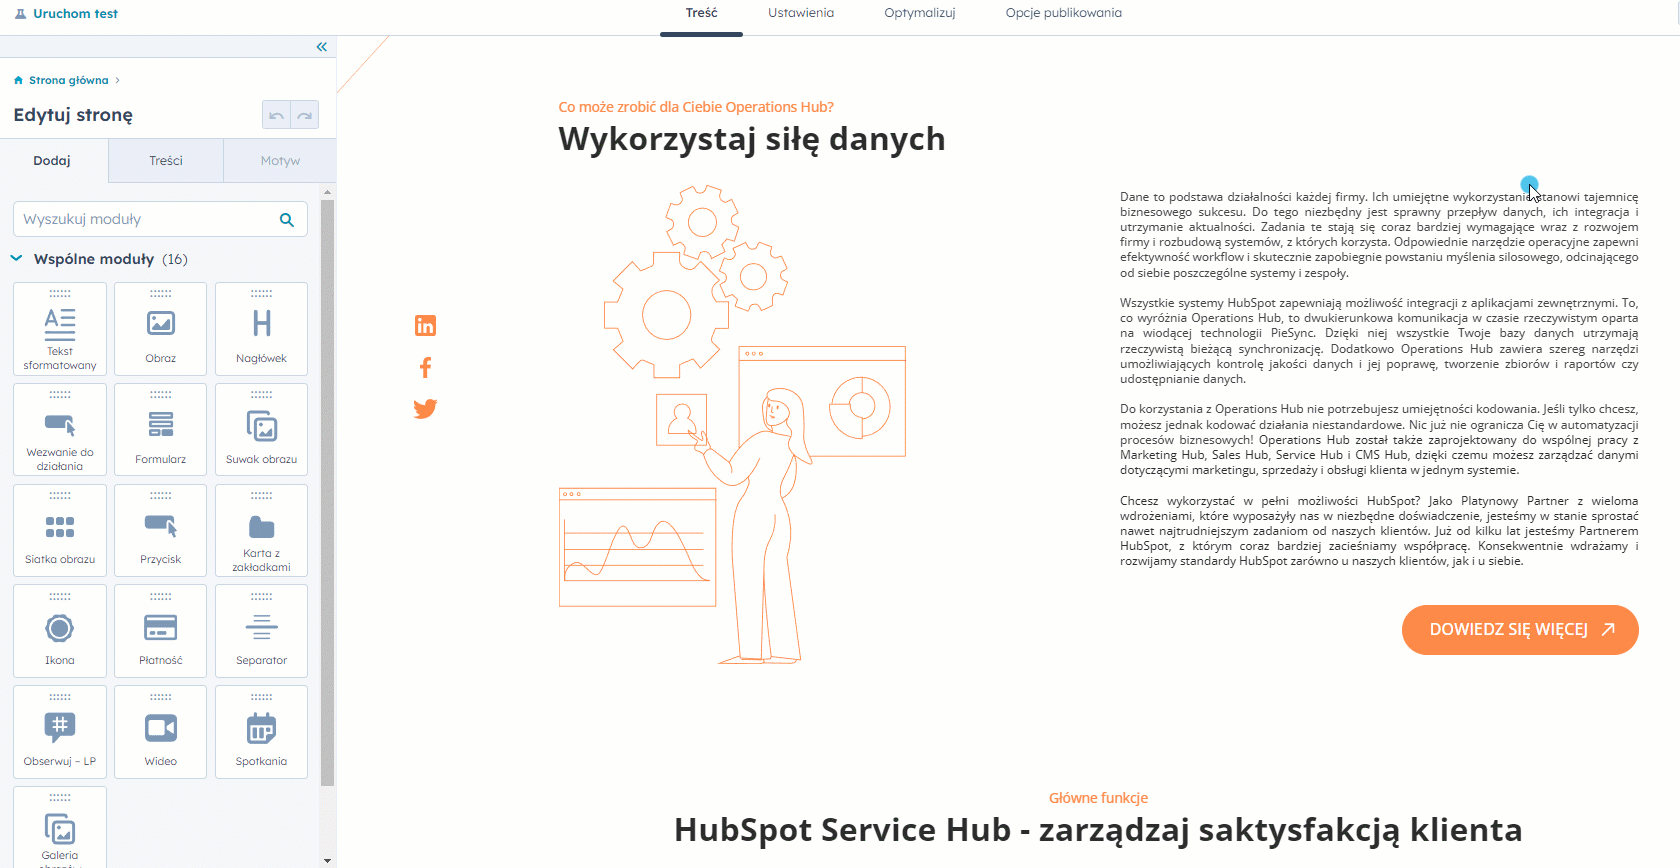Add the Galeria gallery module
The width and height of the screenshot is (1680, 868).
(x=60, y=828)
